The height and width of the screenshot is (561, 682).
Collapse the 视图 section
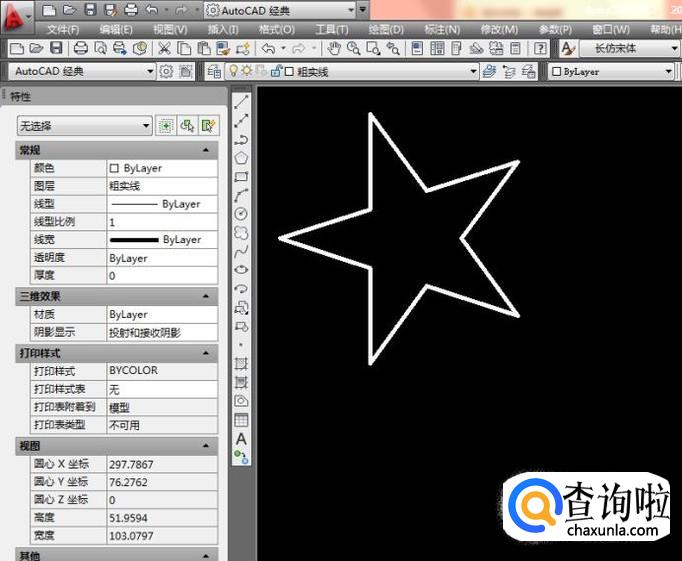[x=206, y=446]
